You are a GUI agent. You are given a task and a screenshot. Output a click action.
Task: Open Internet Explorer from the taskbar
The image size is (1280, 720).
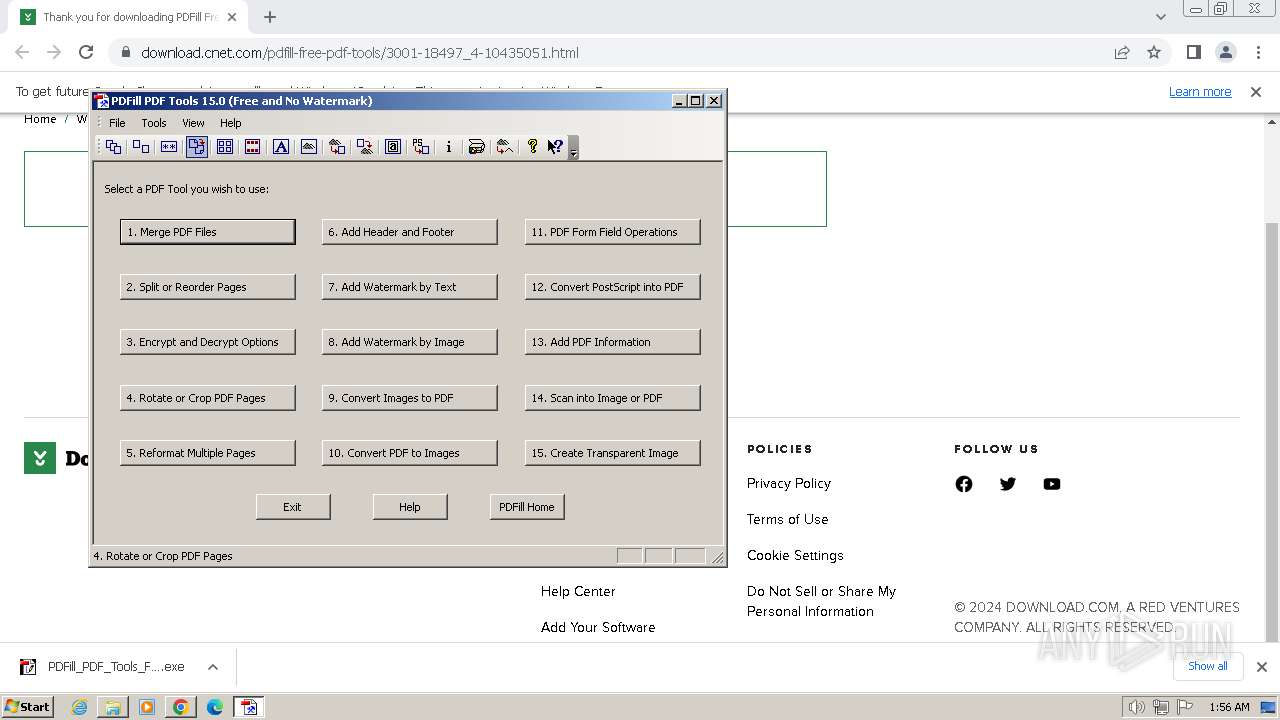pyautogui.click(x=79, y=707)
